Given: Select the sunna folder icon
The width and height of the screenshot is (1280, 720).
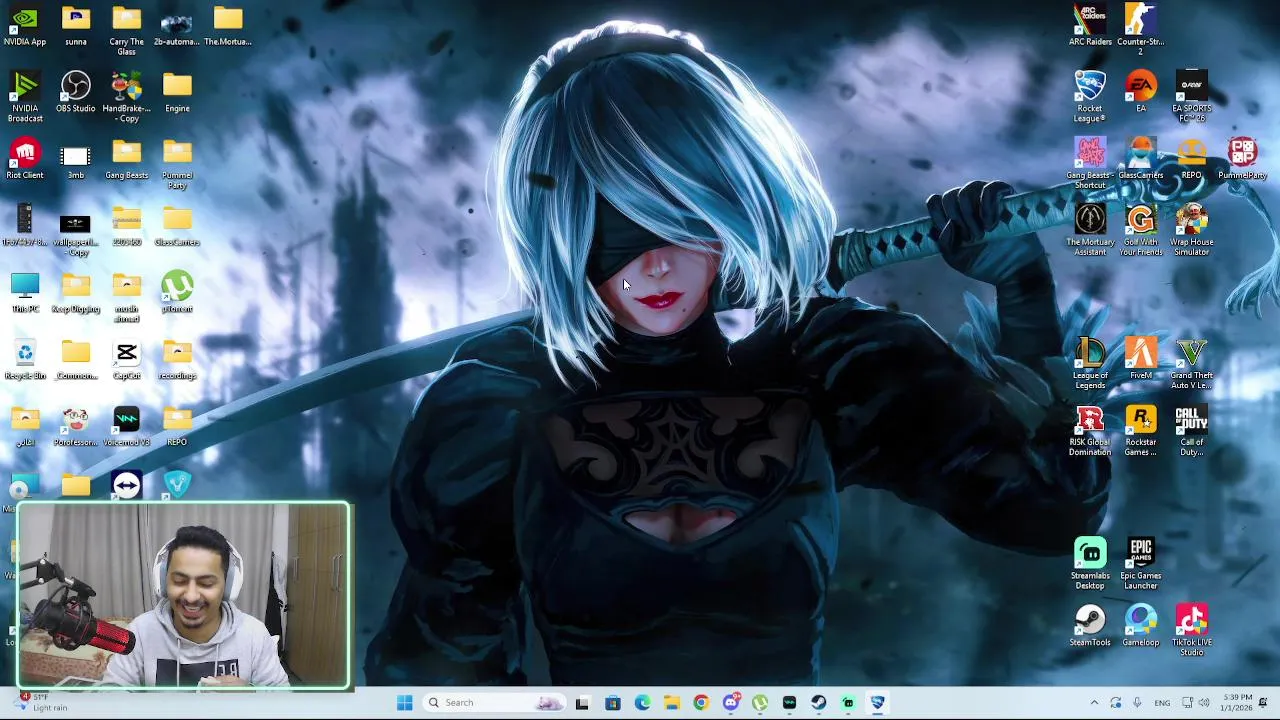Looking at the screenshot, I should pos(76,26).
